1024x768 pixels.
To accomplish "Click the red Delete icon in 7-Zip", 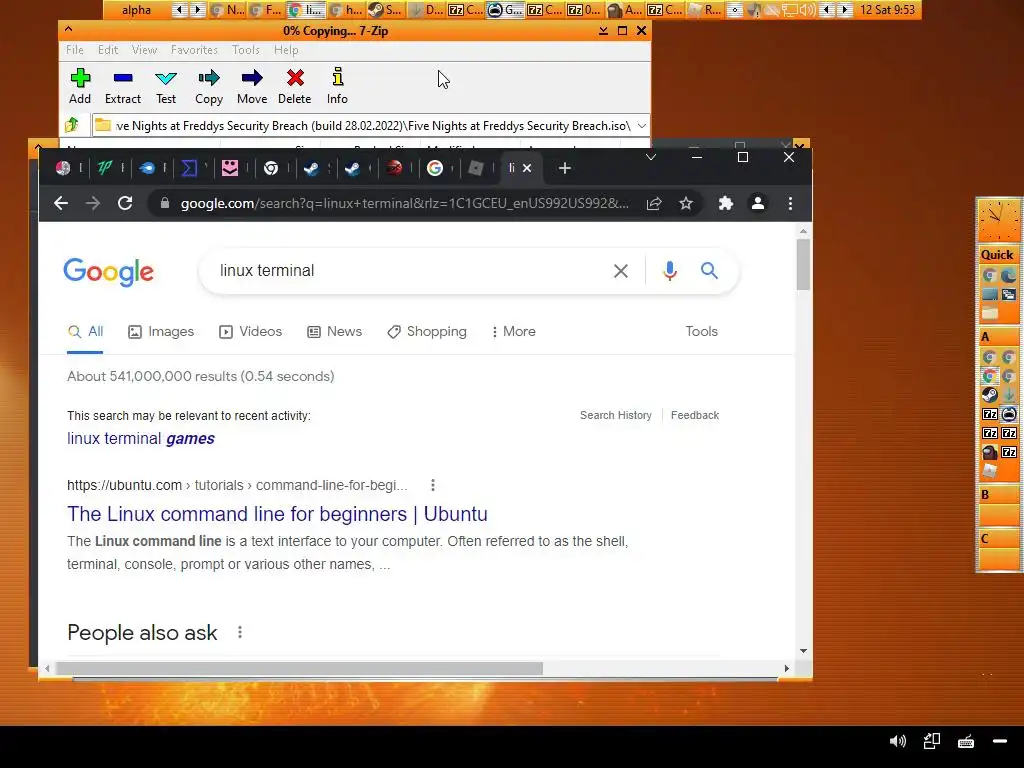I will (x=295, y=86).
